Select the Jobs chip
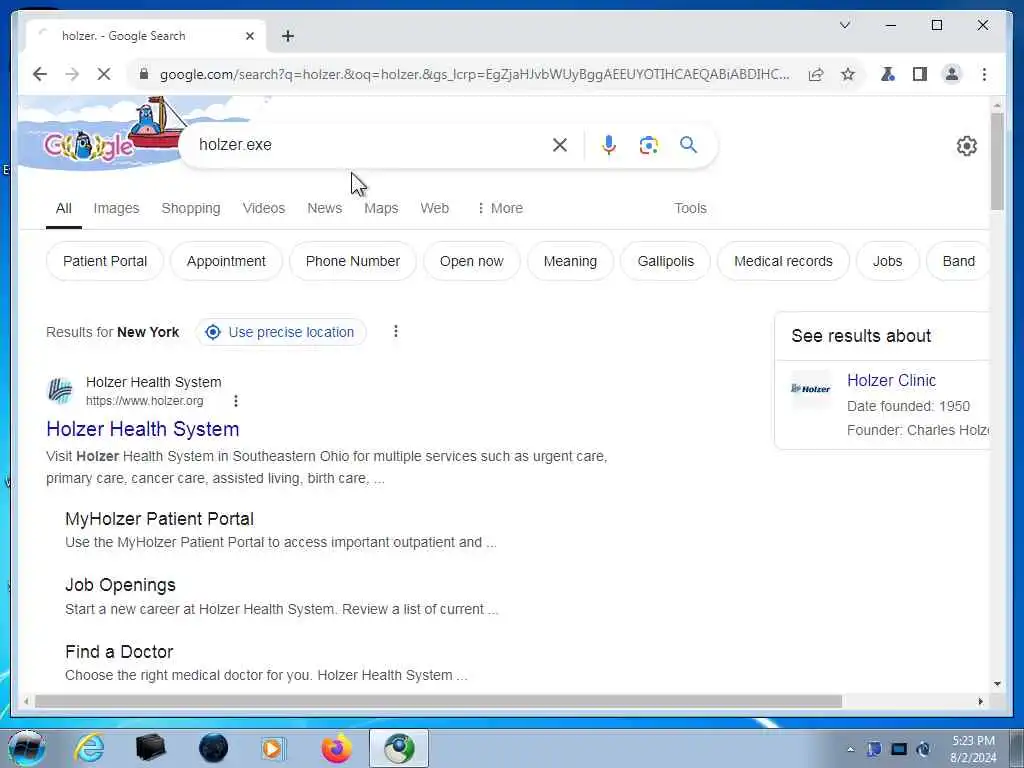The height and width of the screenshot is (768, 1024). click(888, 261)
